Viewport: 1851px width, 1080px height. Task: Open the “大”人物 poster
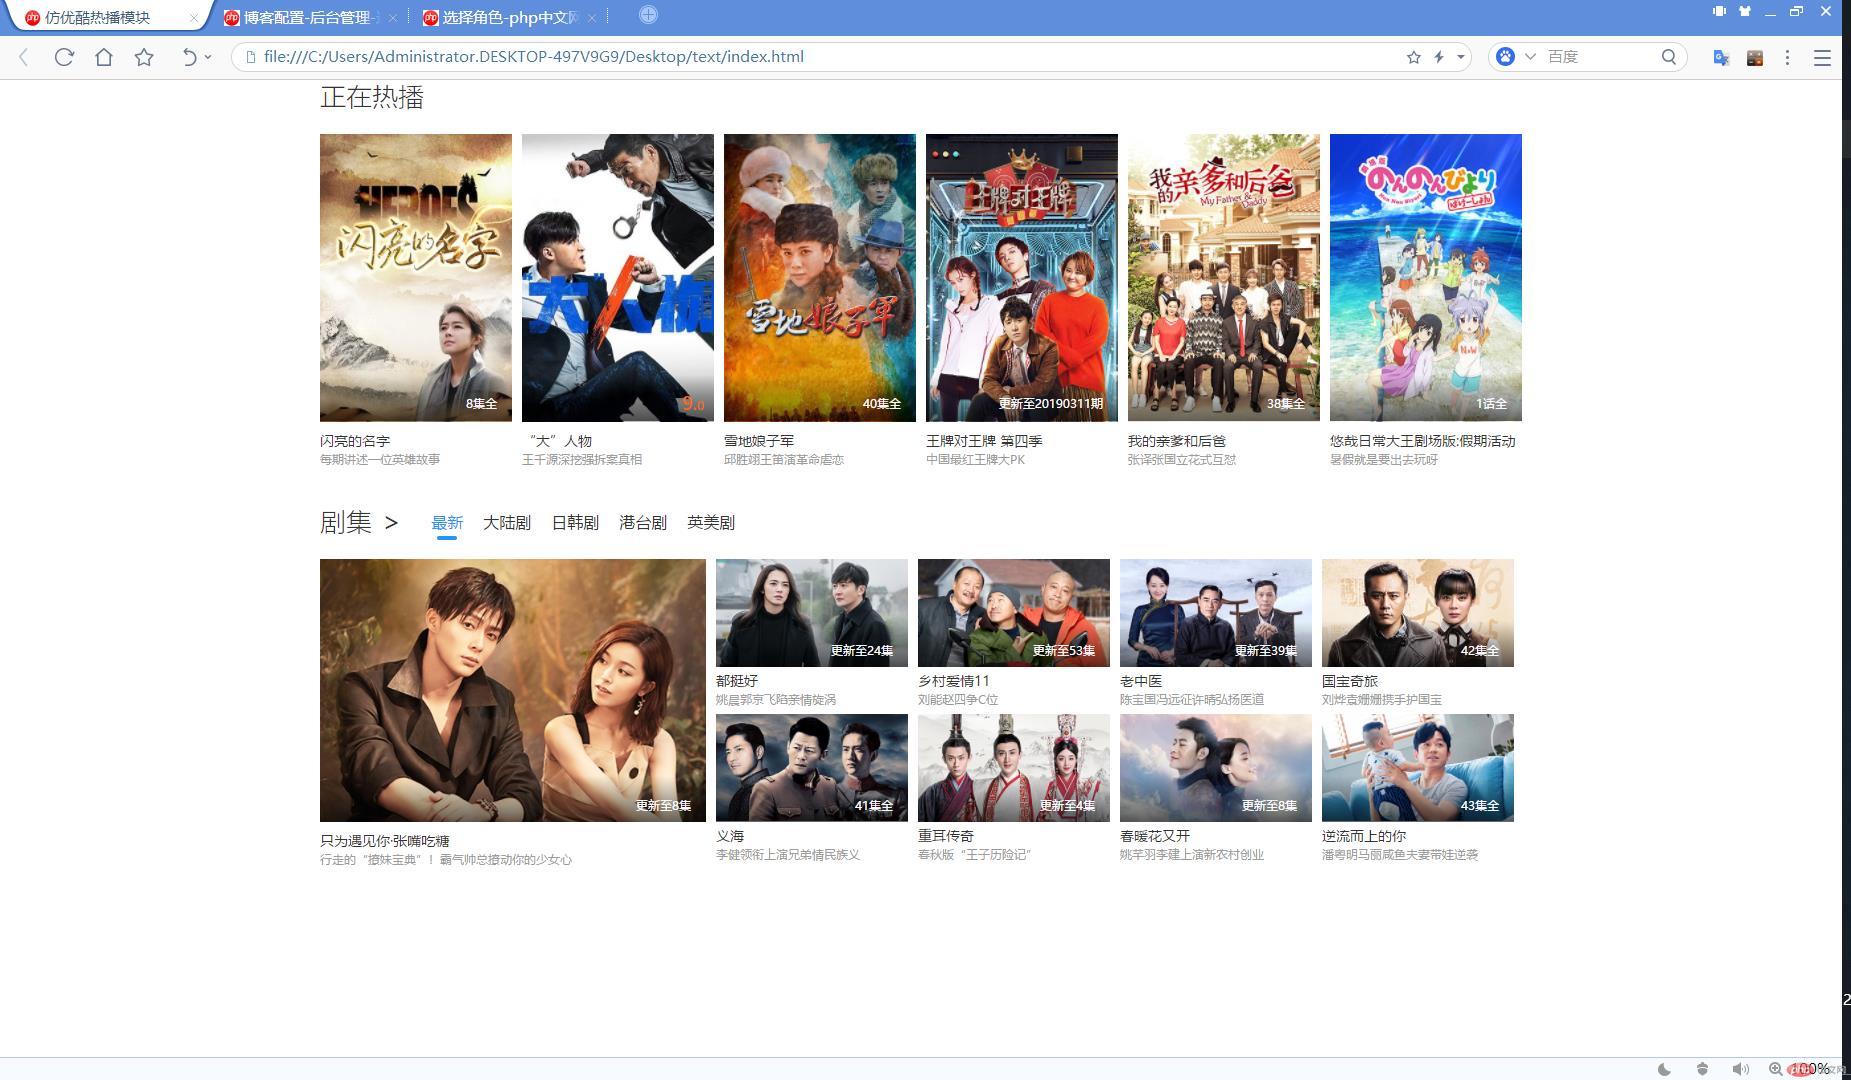pos(618,278)
